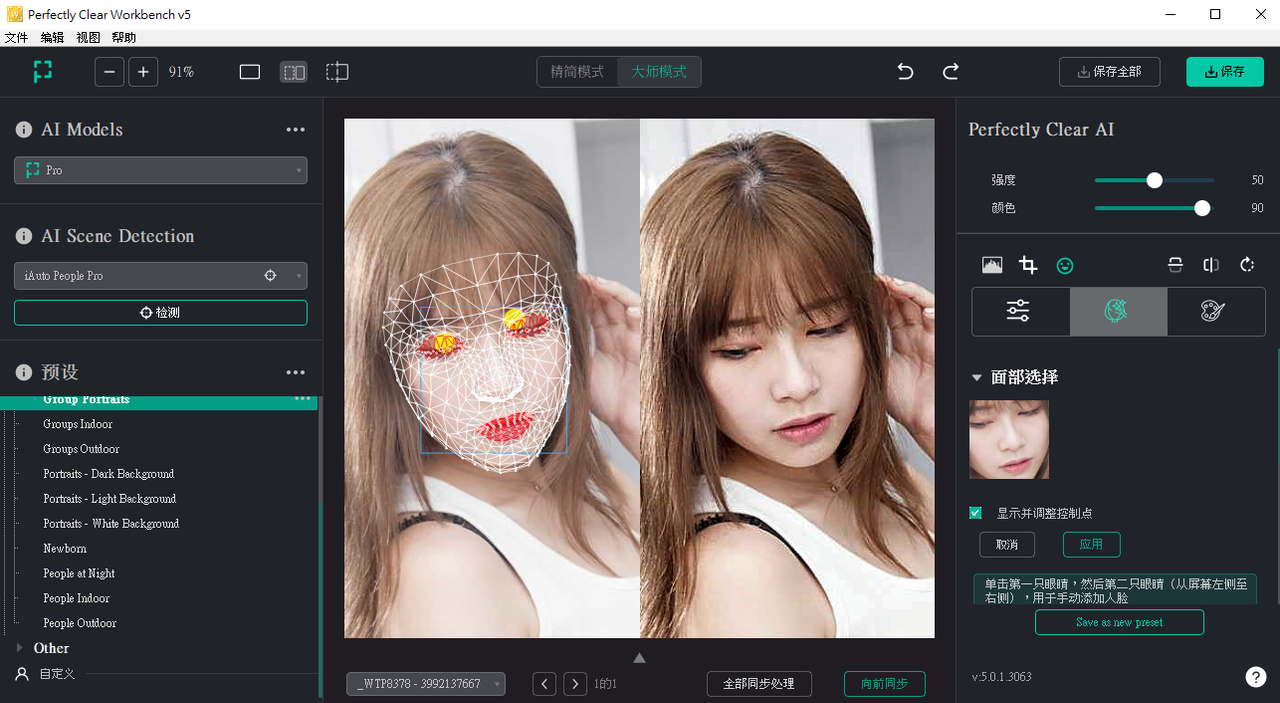Enable side-by-side split view layout
Image resolution: width=1280 pixels, height=703 pixels.
pyautogui.click(x=293, y=72)
